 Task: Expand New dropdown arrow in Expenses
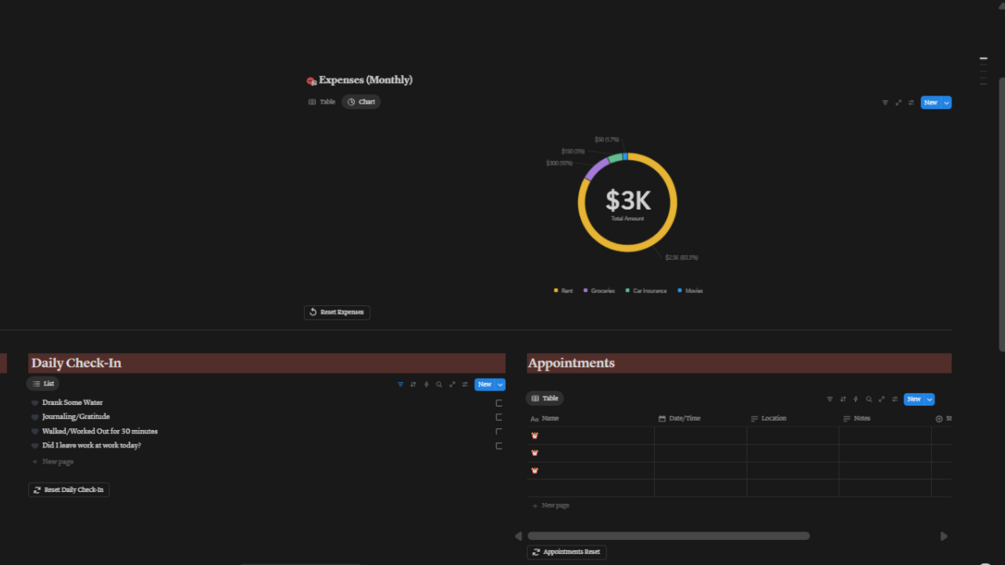947,102
